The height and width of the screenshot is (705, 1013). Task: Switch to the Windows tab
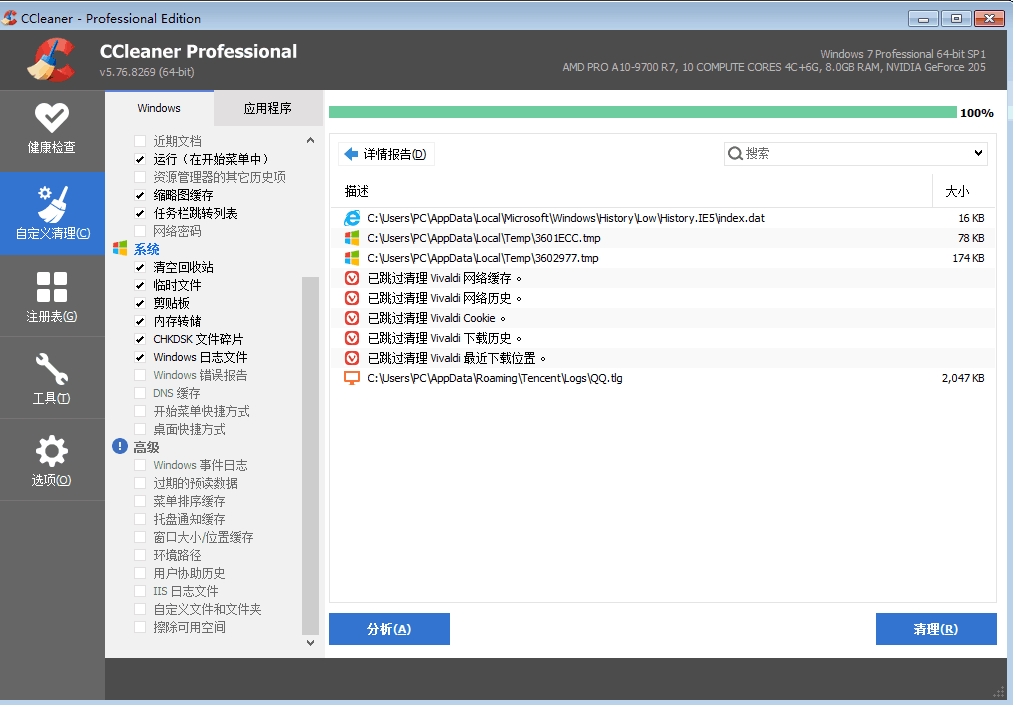159,108
